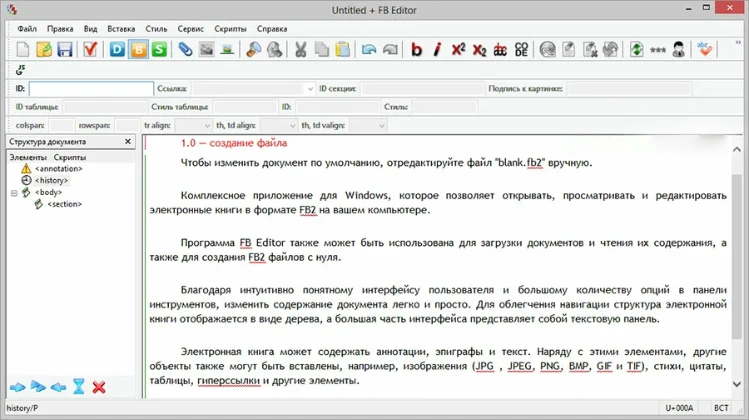Attach a binary file with the paperclip icon
This screenshot has height=420, width=749.
185,49
